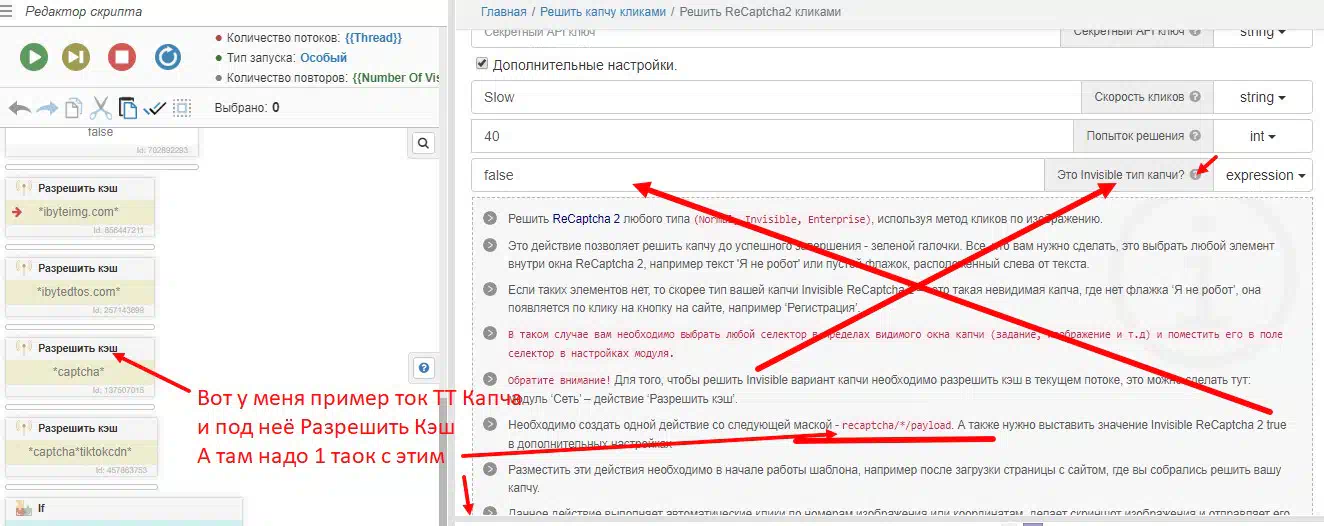Click the antenna icon above *captcha*tiktokcdn*
1324x526 pixels.
(x=23, y=428)
